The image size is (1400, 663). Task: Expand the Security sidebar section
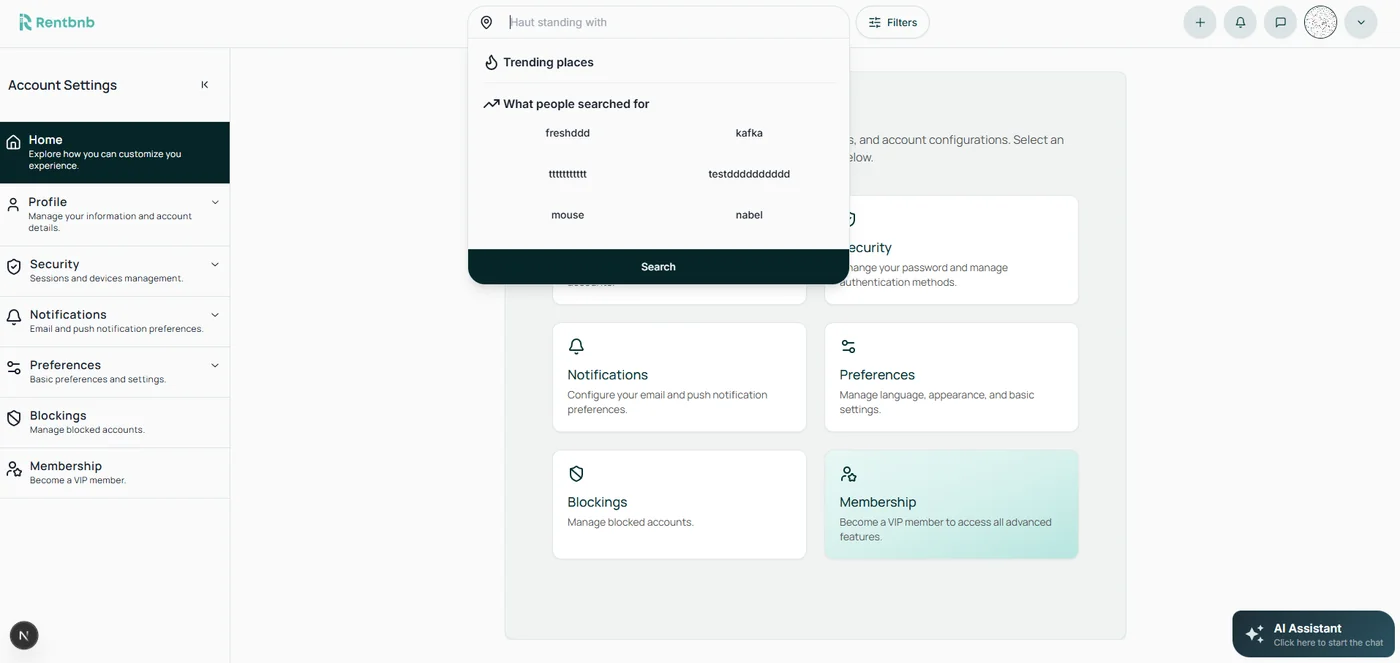tap(214, 265)
